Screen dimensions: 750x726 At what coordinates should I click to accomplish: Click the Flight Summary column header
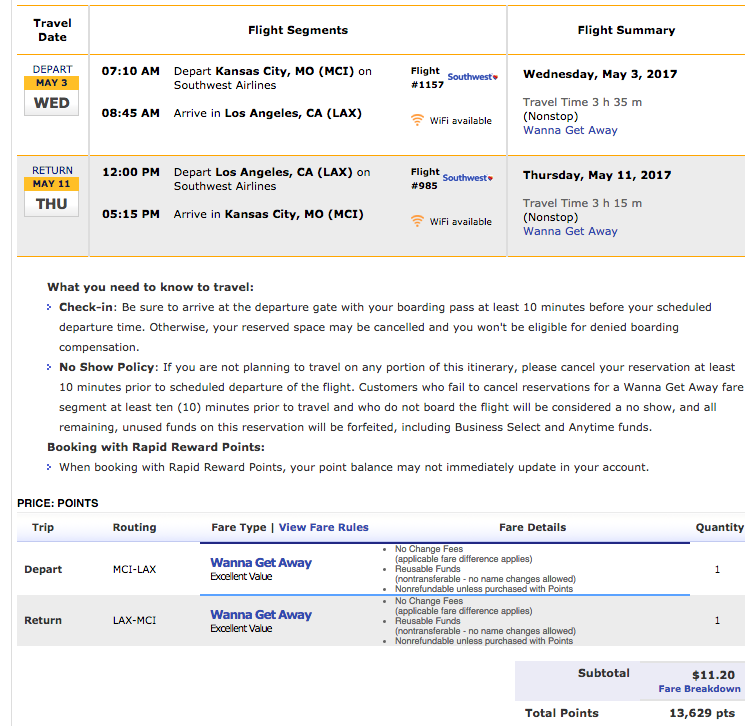point(626,30)
